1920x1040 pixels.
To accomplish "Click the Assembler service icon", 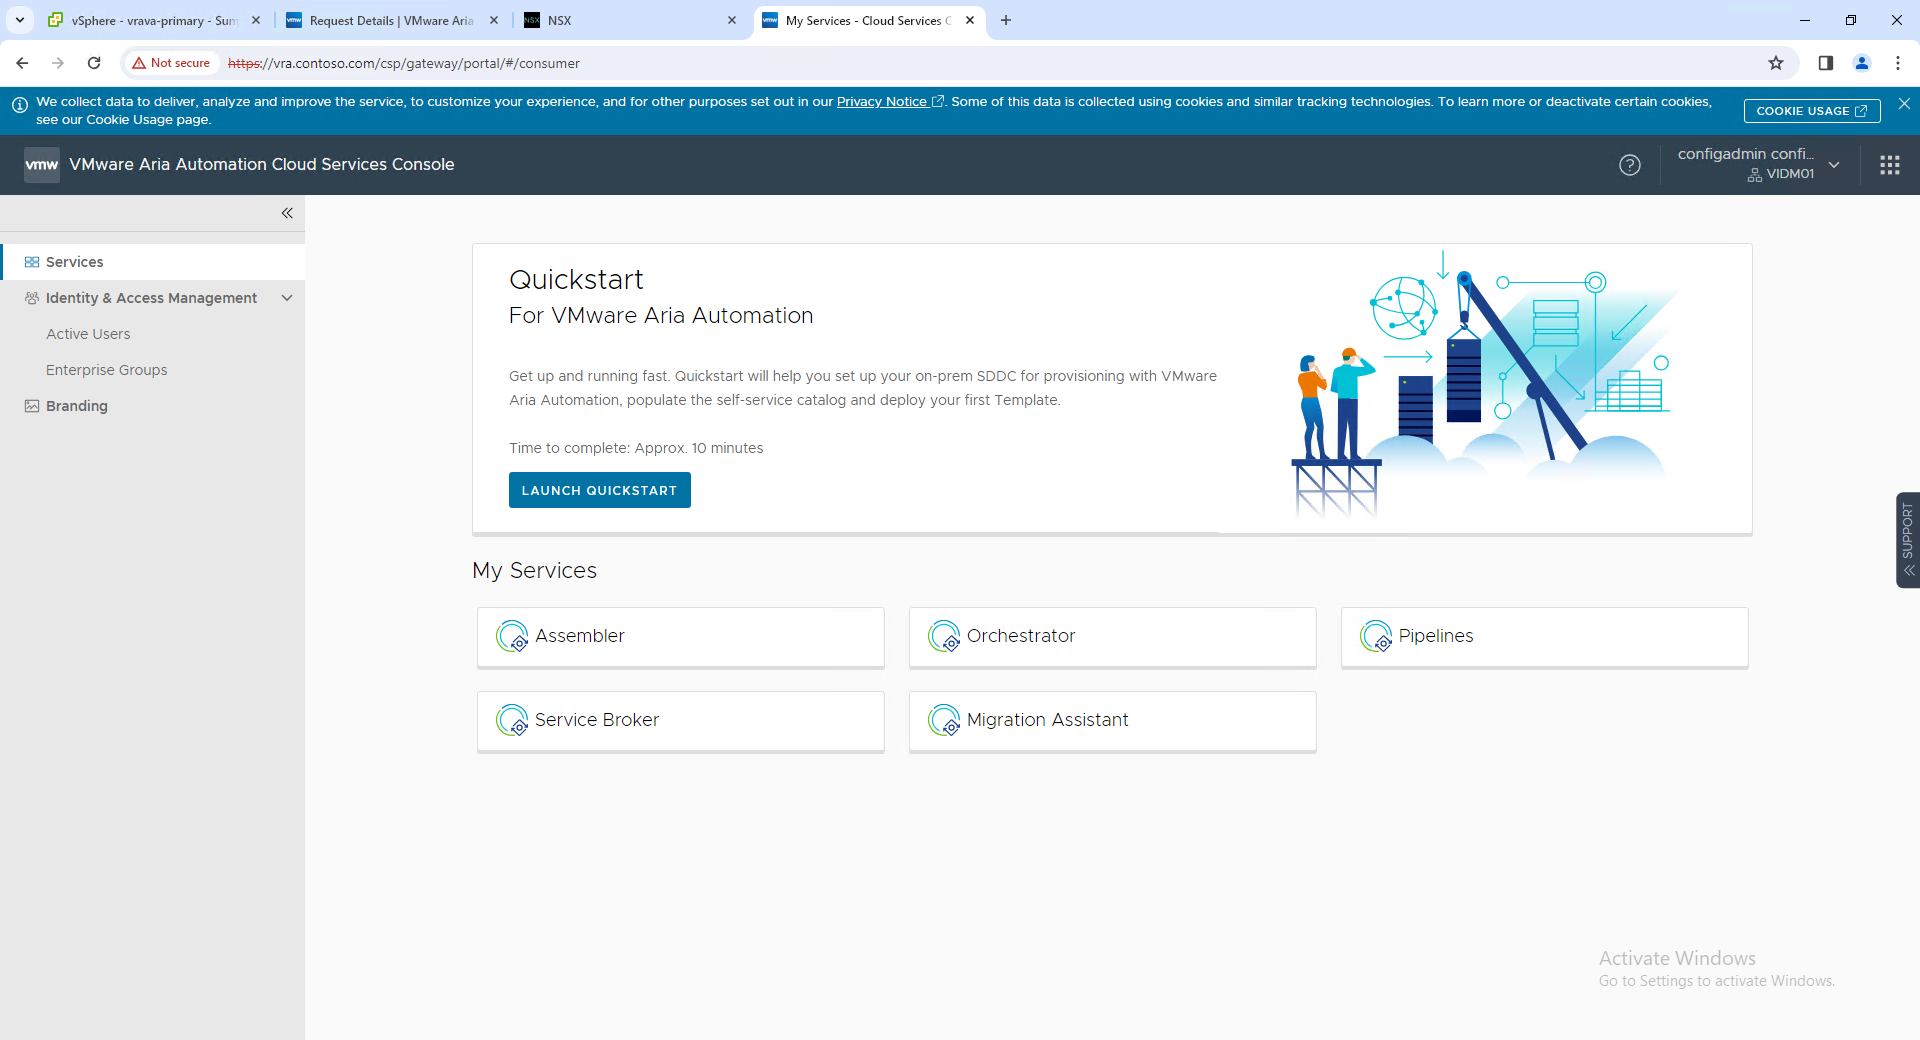I will 512,636.
